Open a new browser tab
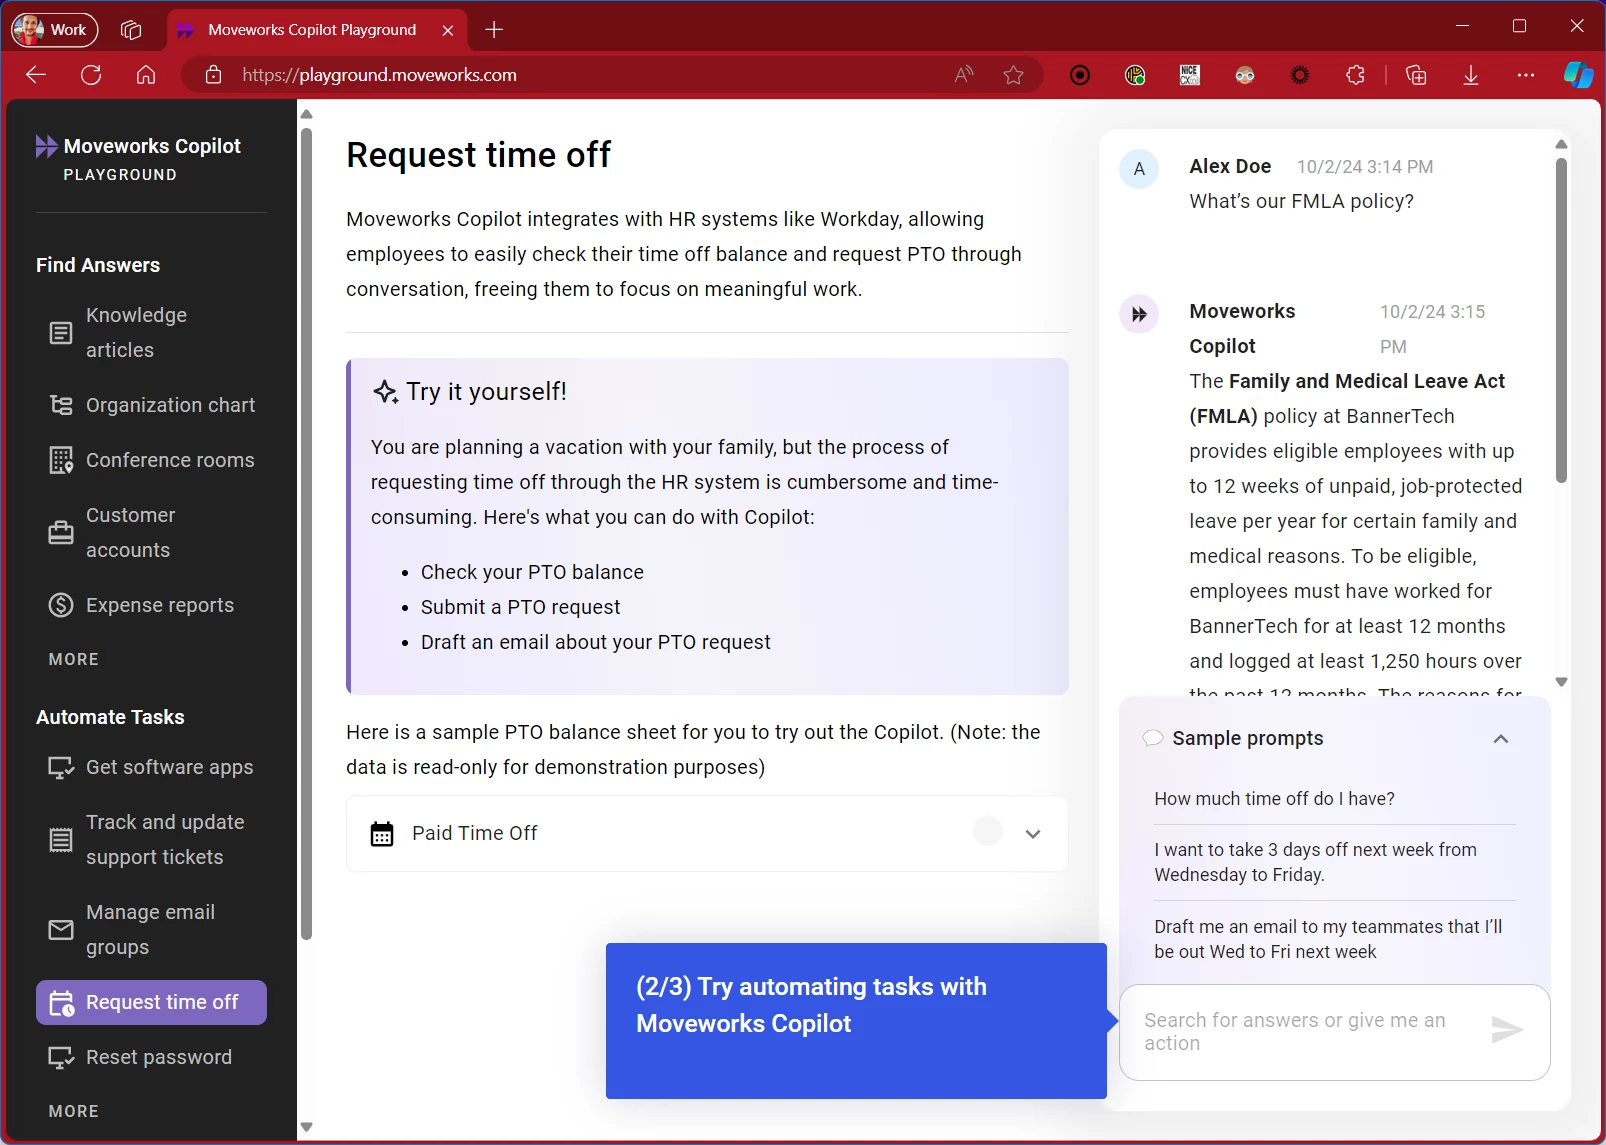This screenshot has height=1145, width=1606. (x=494, y=30)
